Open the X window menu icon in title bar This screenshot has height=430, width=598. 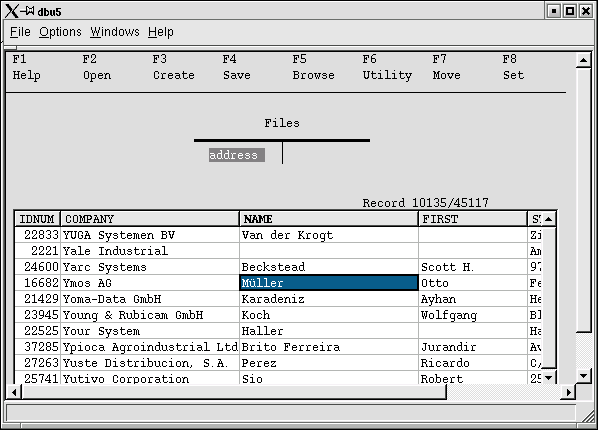(x=11, y=11)
